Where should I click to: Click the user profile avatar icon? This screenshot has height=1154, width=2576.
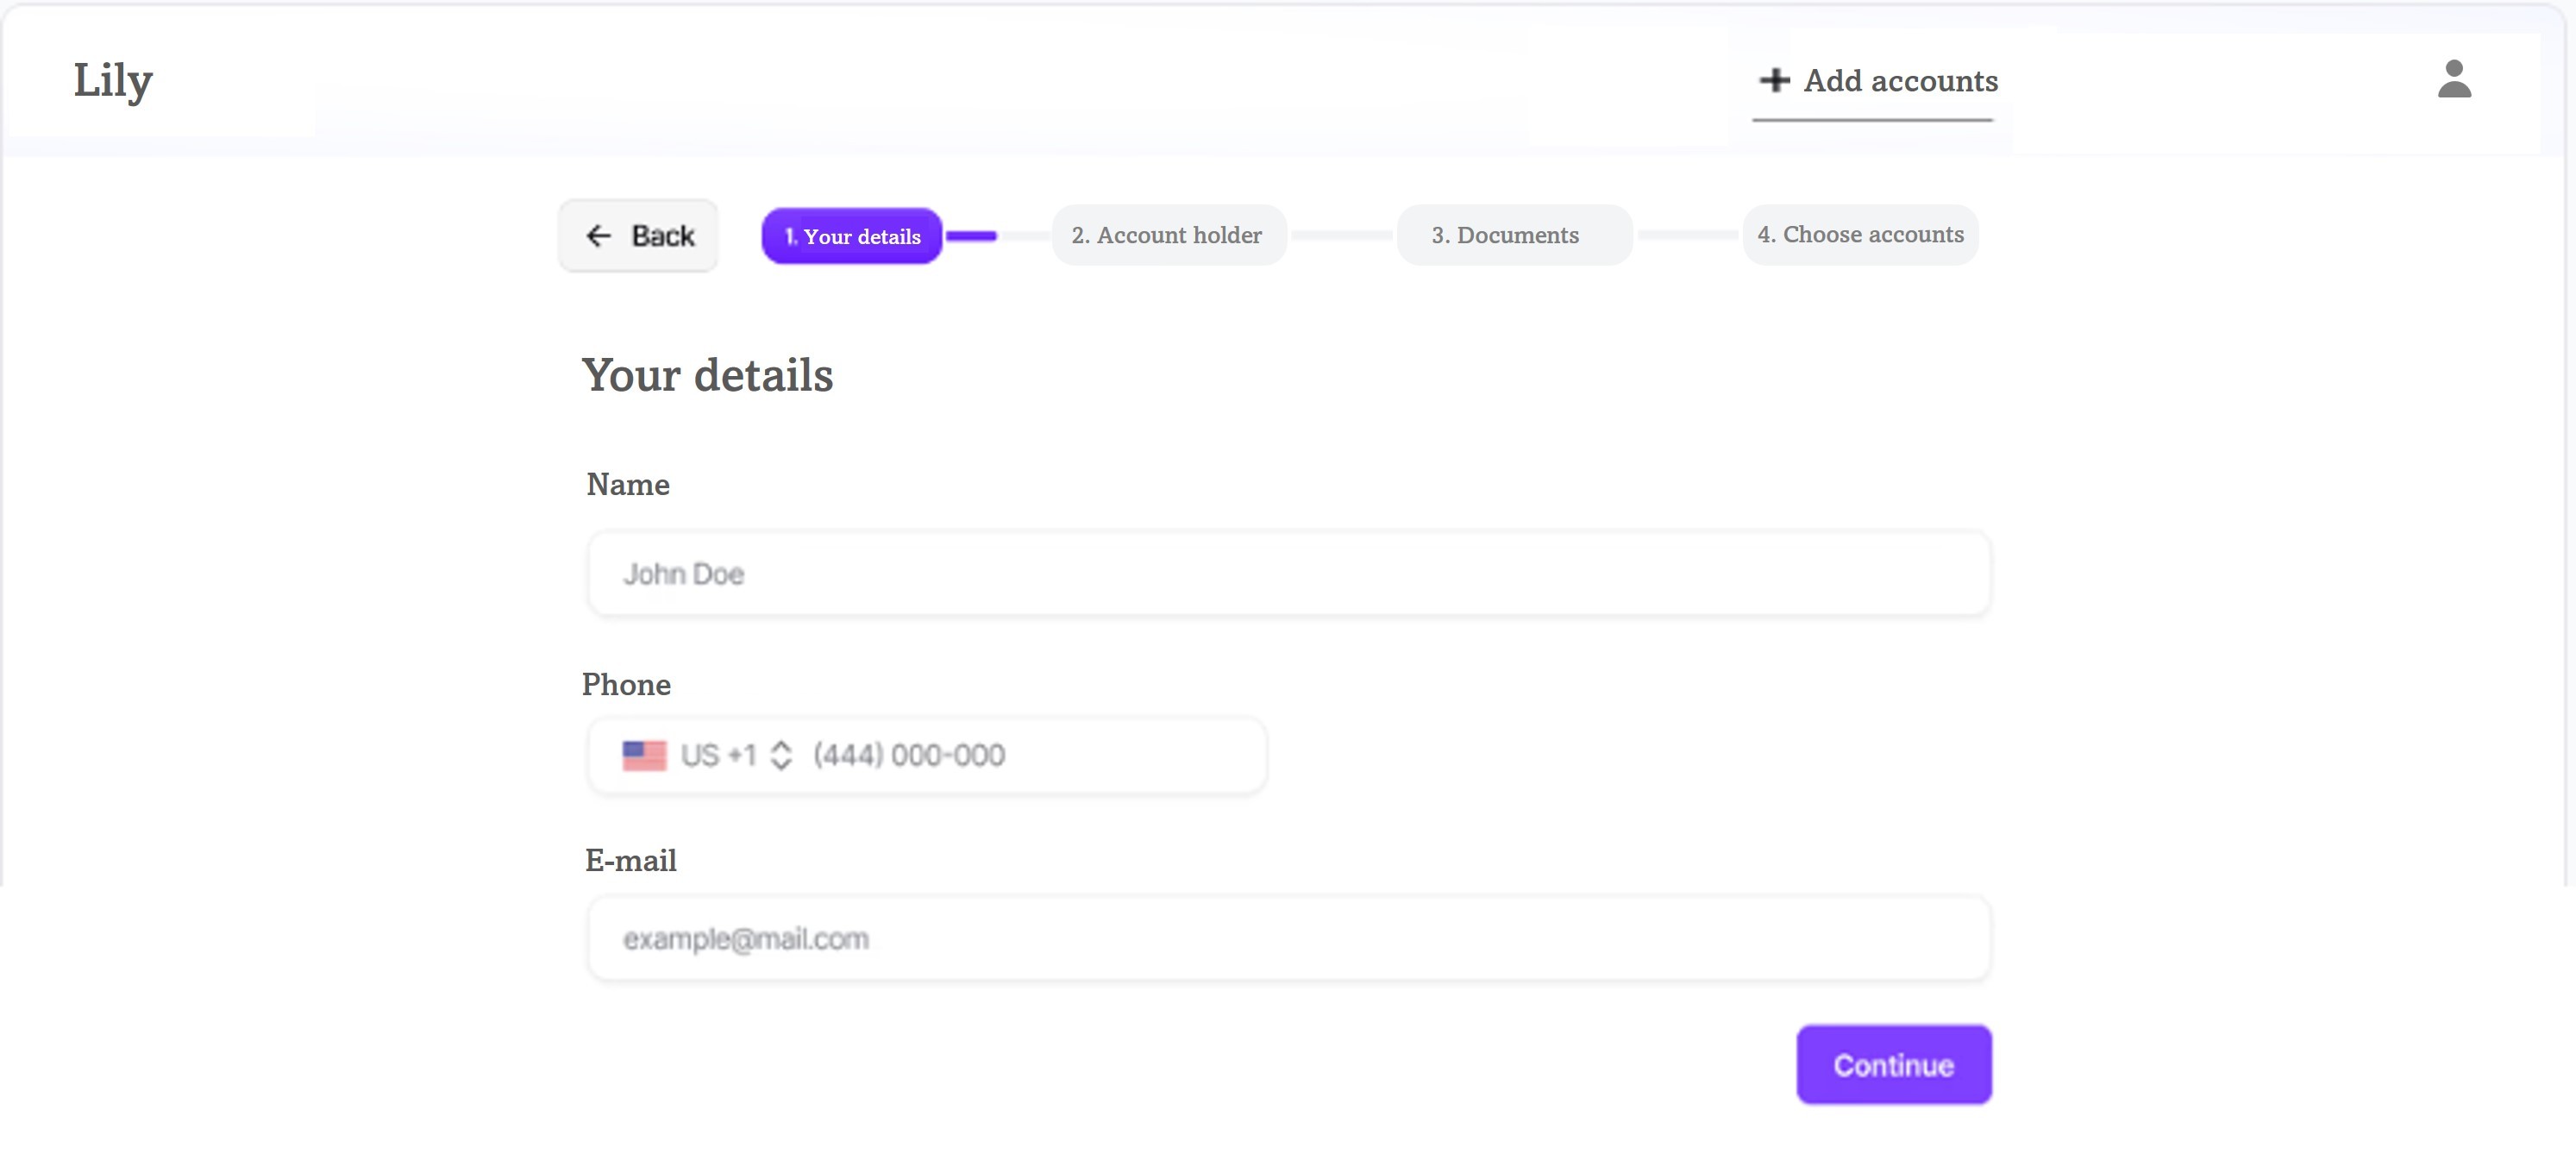point(2454,79)
